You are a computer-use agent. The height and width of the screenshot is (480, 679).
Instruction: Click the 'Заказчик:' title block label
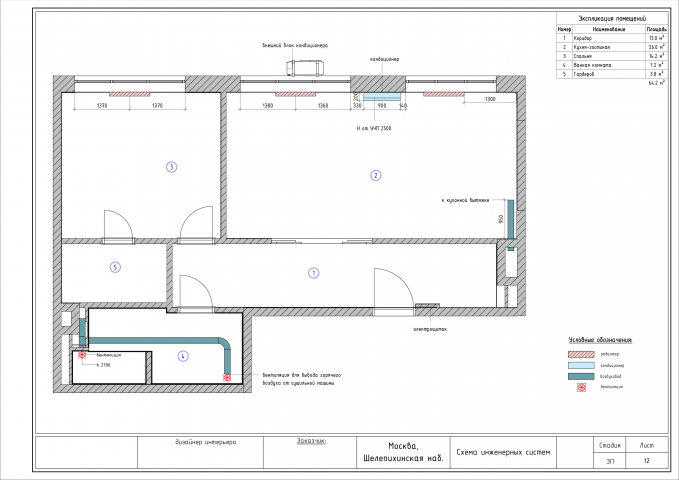pos(311,441)
